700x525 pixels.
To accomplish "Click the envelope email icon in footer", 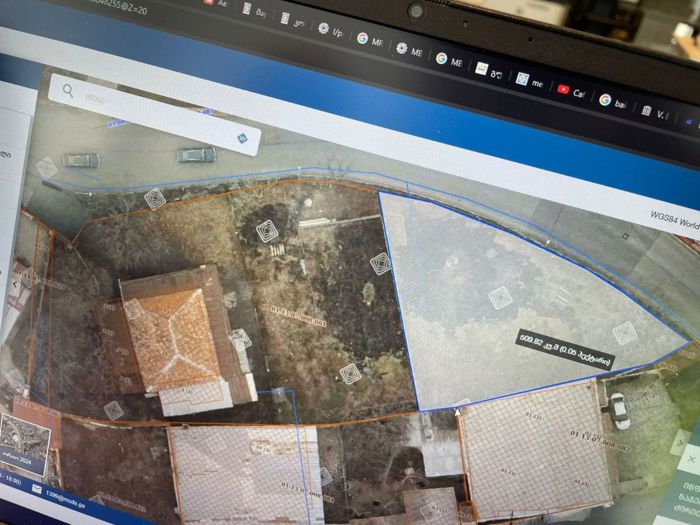I will coord(37,489).
